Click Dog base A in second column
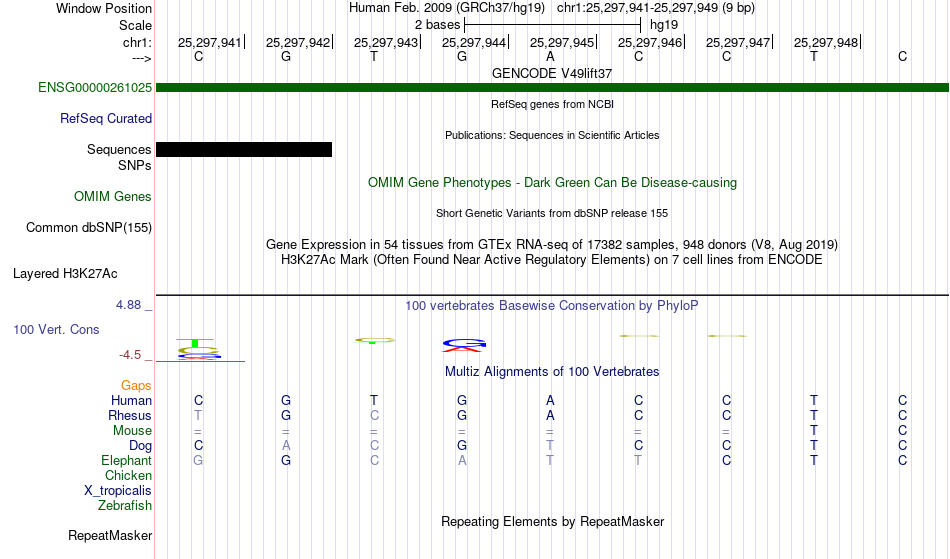The height and width of the screenshot is (559, 950). pyautogui.click(x=286, y=446)
